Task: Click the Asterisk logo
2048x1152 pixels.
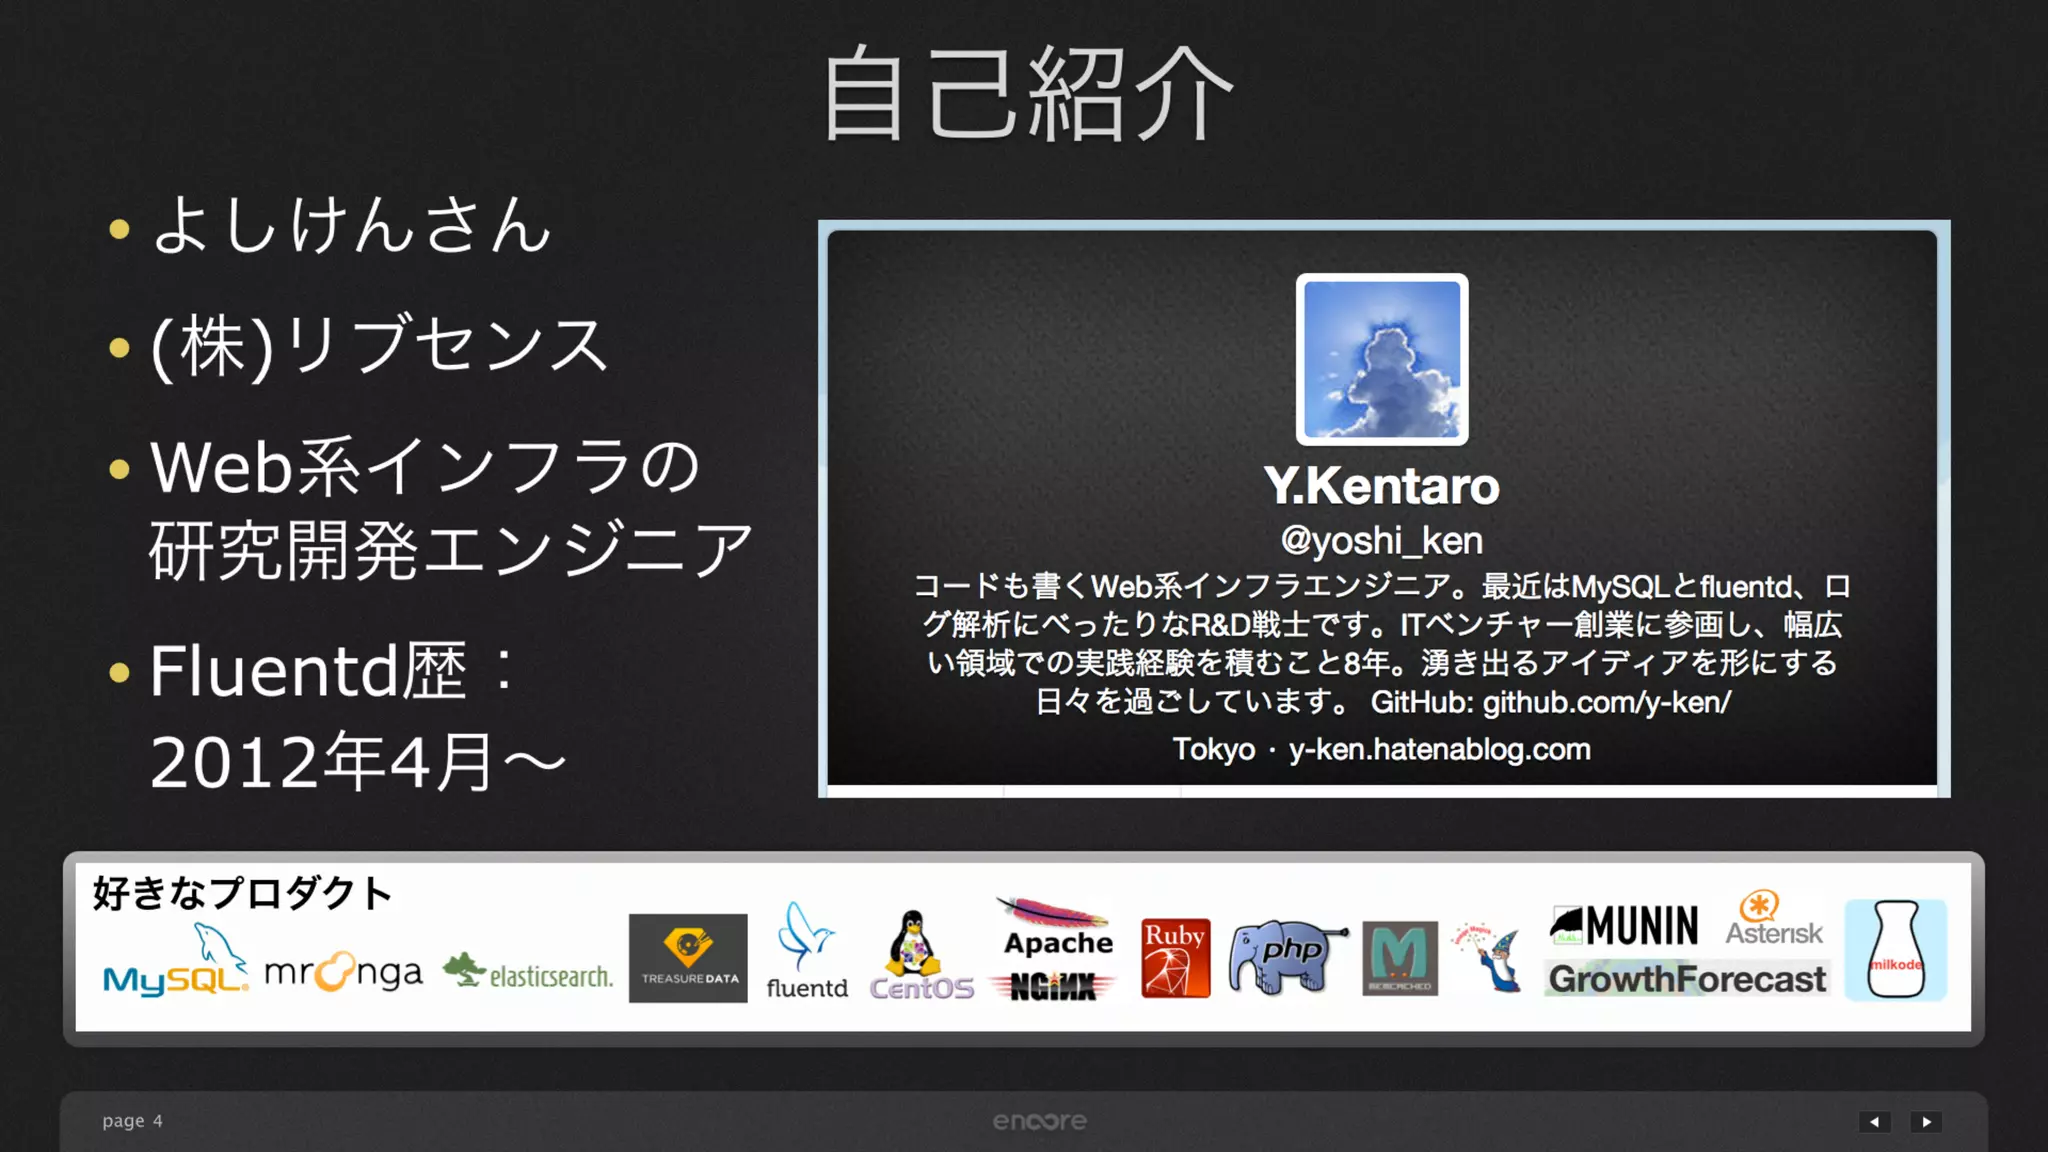Action: [1773, 920]
